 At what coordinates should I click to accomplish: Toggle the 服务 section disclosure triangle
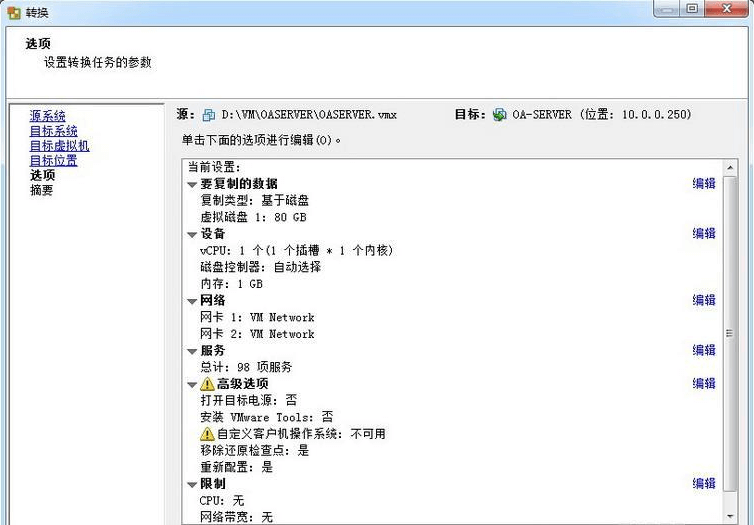(x=192, y=351)
